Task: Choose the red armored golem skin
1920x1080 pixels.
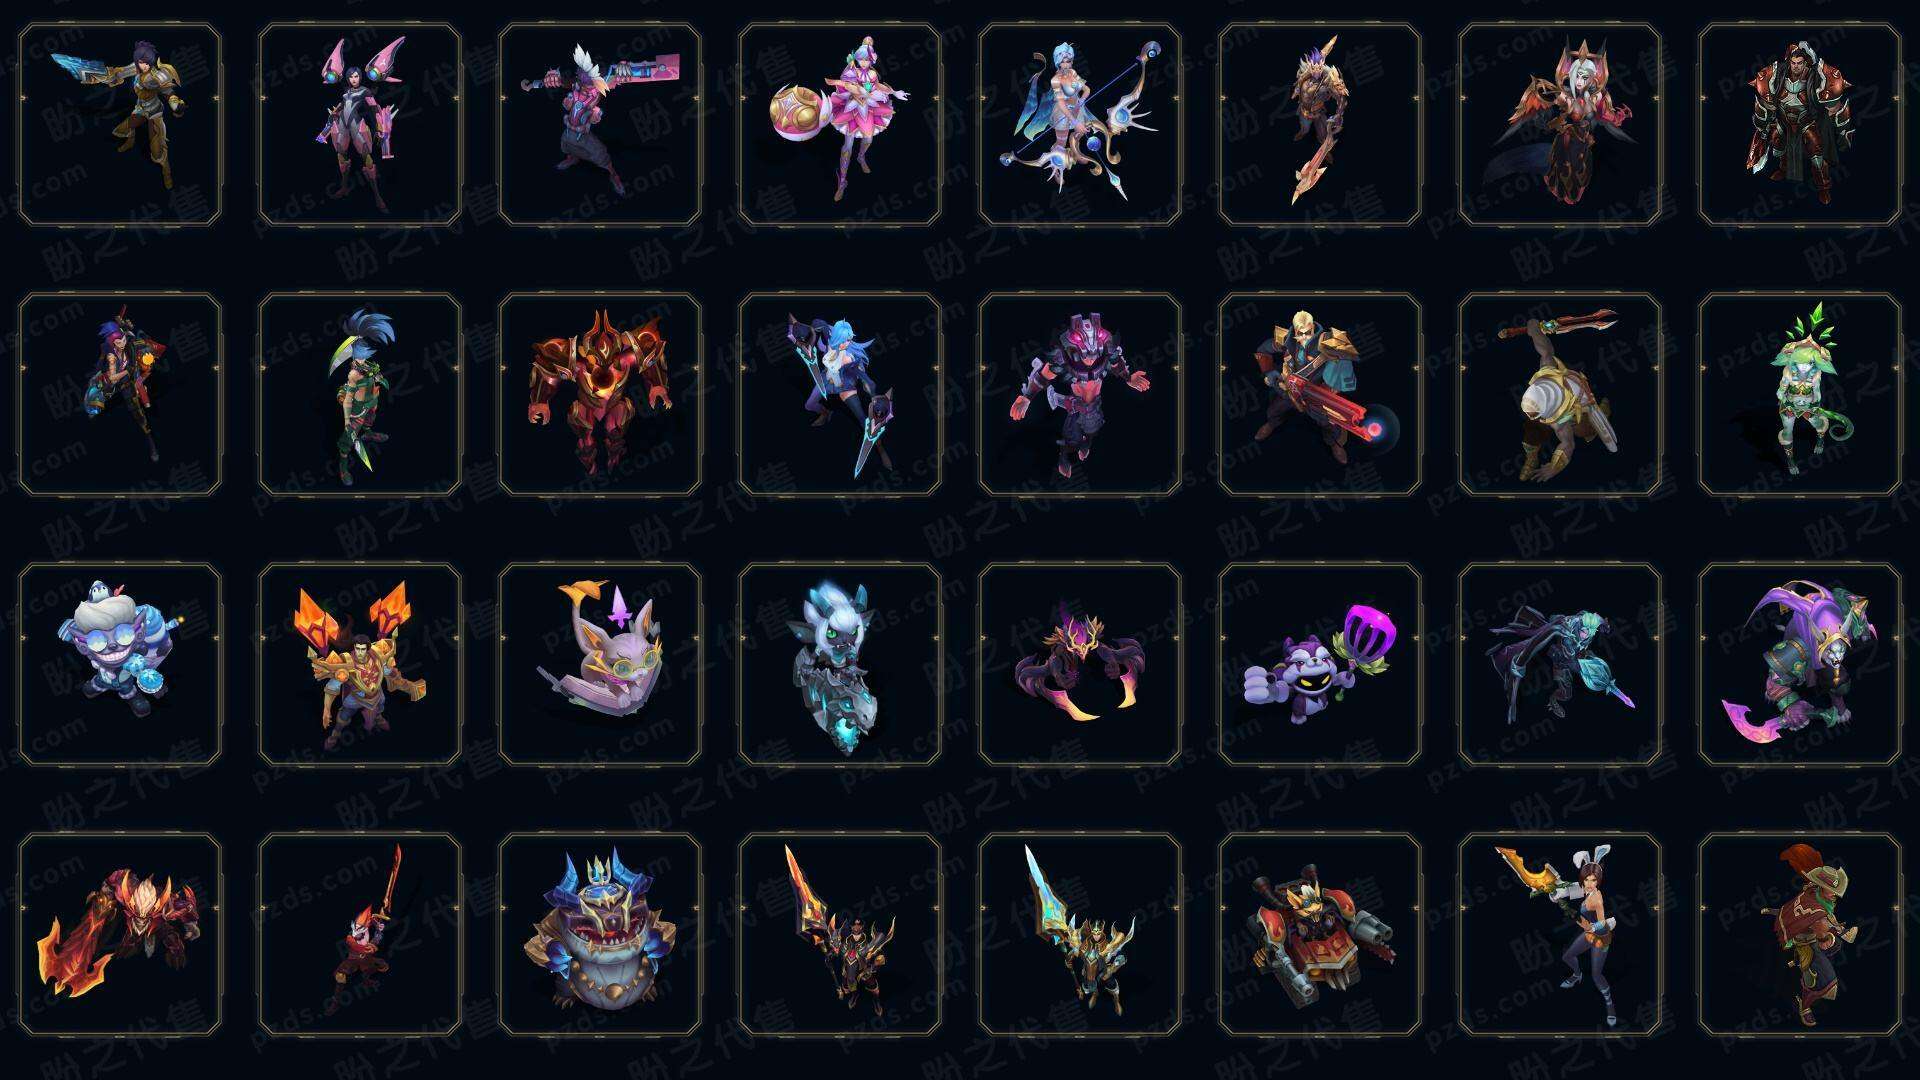Action: point(600,395)
